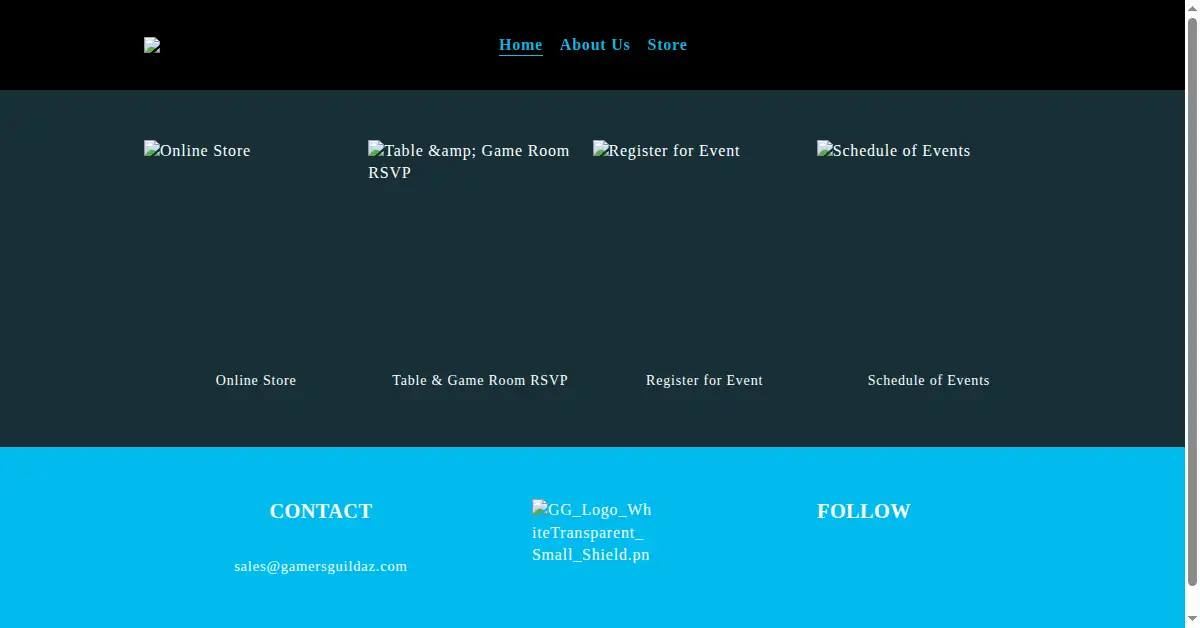The width and height of the screenshot is (1200, 628).
Task: Click the Table & Game Room RSVP image
Action: click(480, 252)
